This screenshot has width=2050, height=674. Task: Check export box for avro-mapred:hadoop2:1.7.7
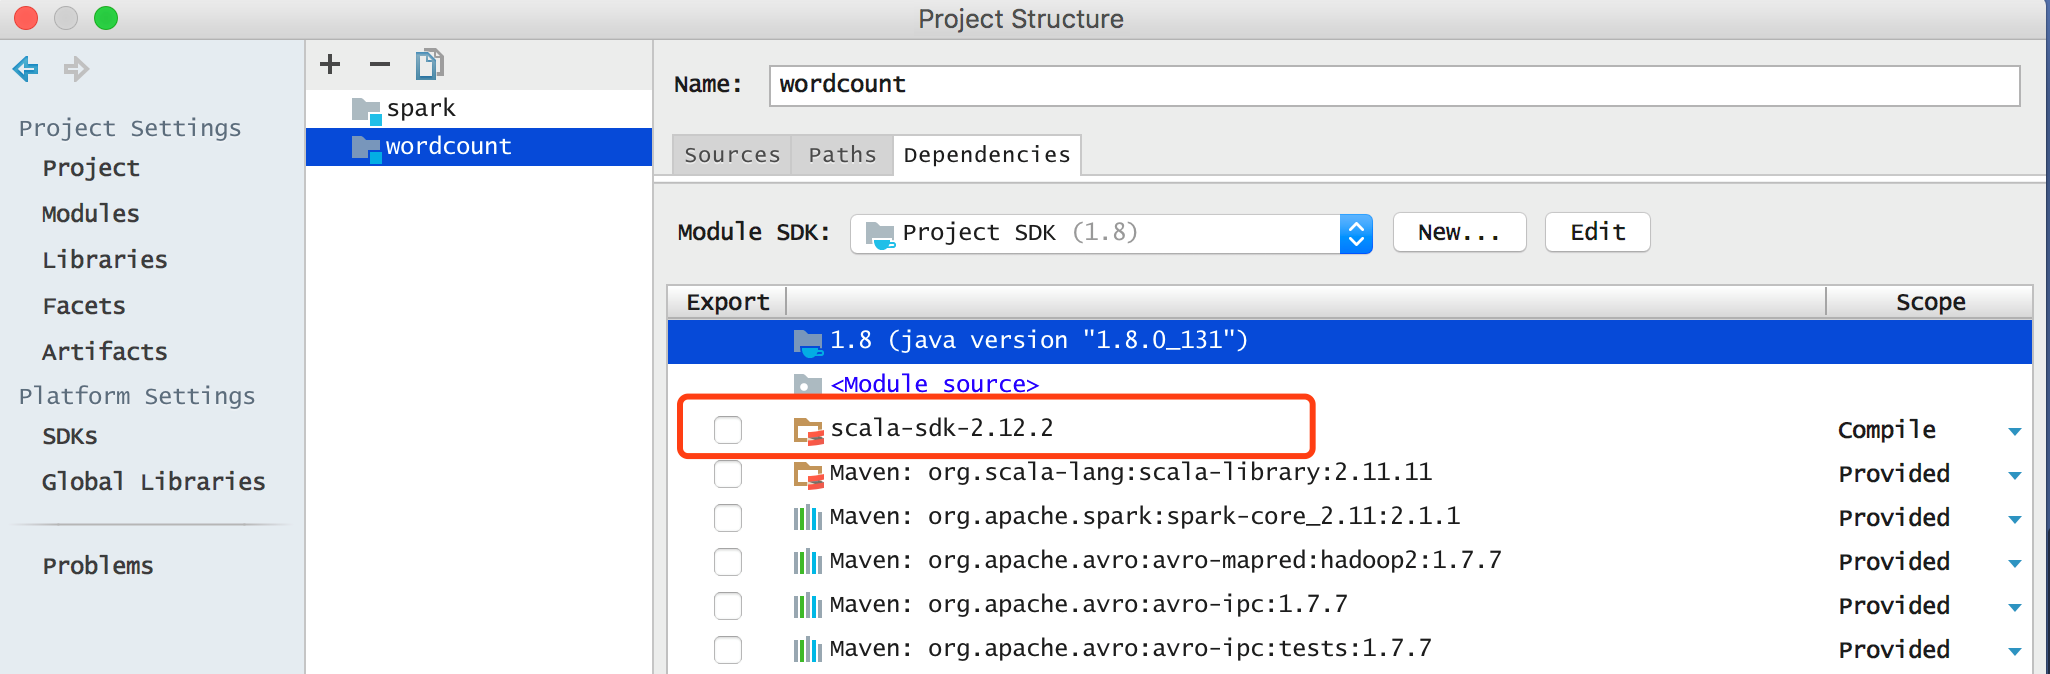click(x=728, y=562)
